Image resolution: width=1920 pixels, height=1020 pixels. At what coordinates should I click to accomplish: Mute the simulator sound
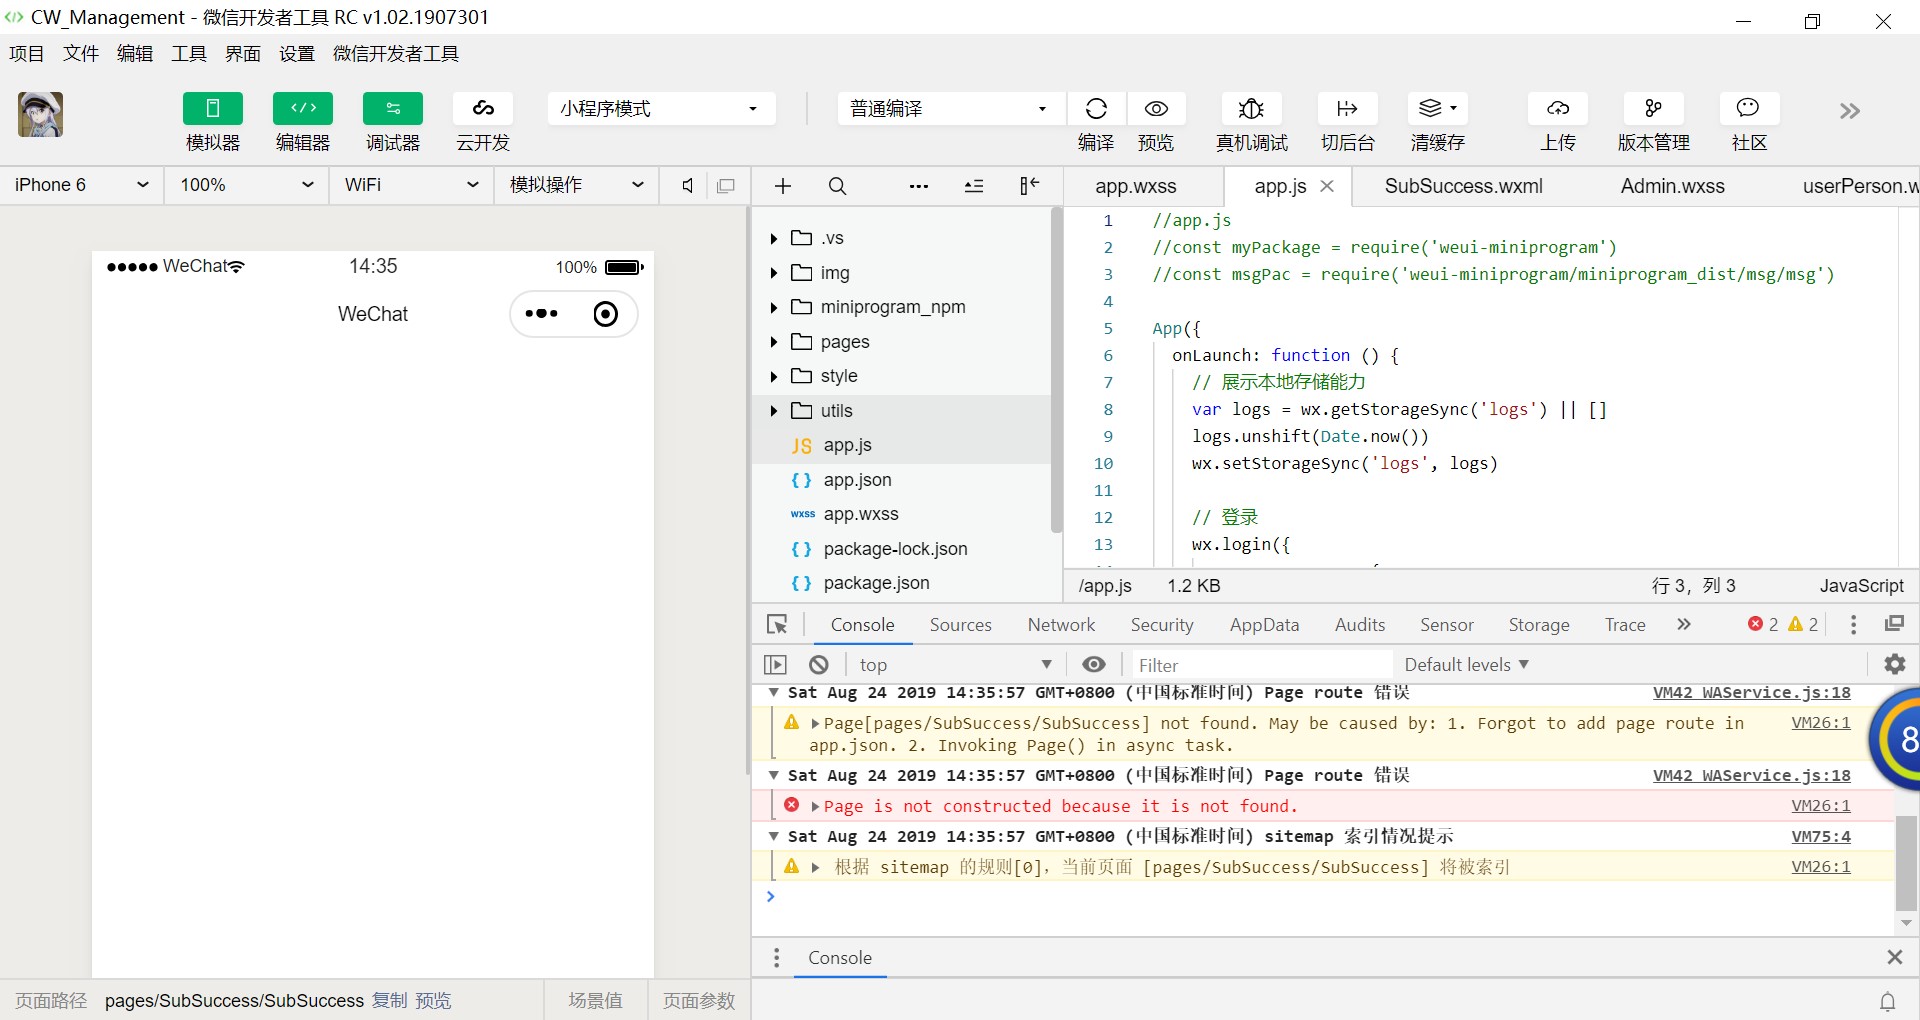point(687,185)
